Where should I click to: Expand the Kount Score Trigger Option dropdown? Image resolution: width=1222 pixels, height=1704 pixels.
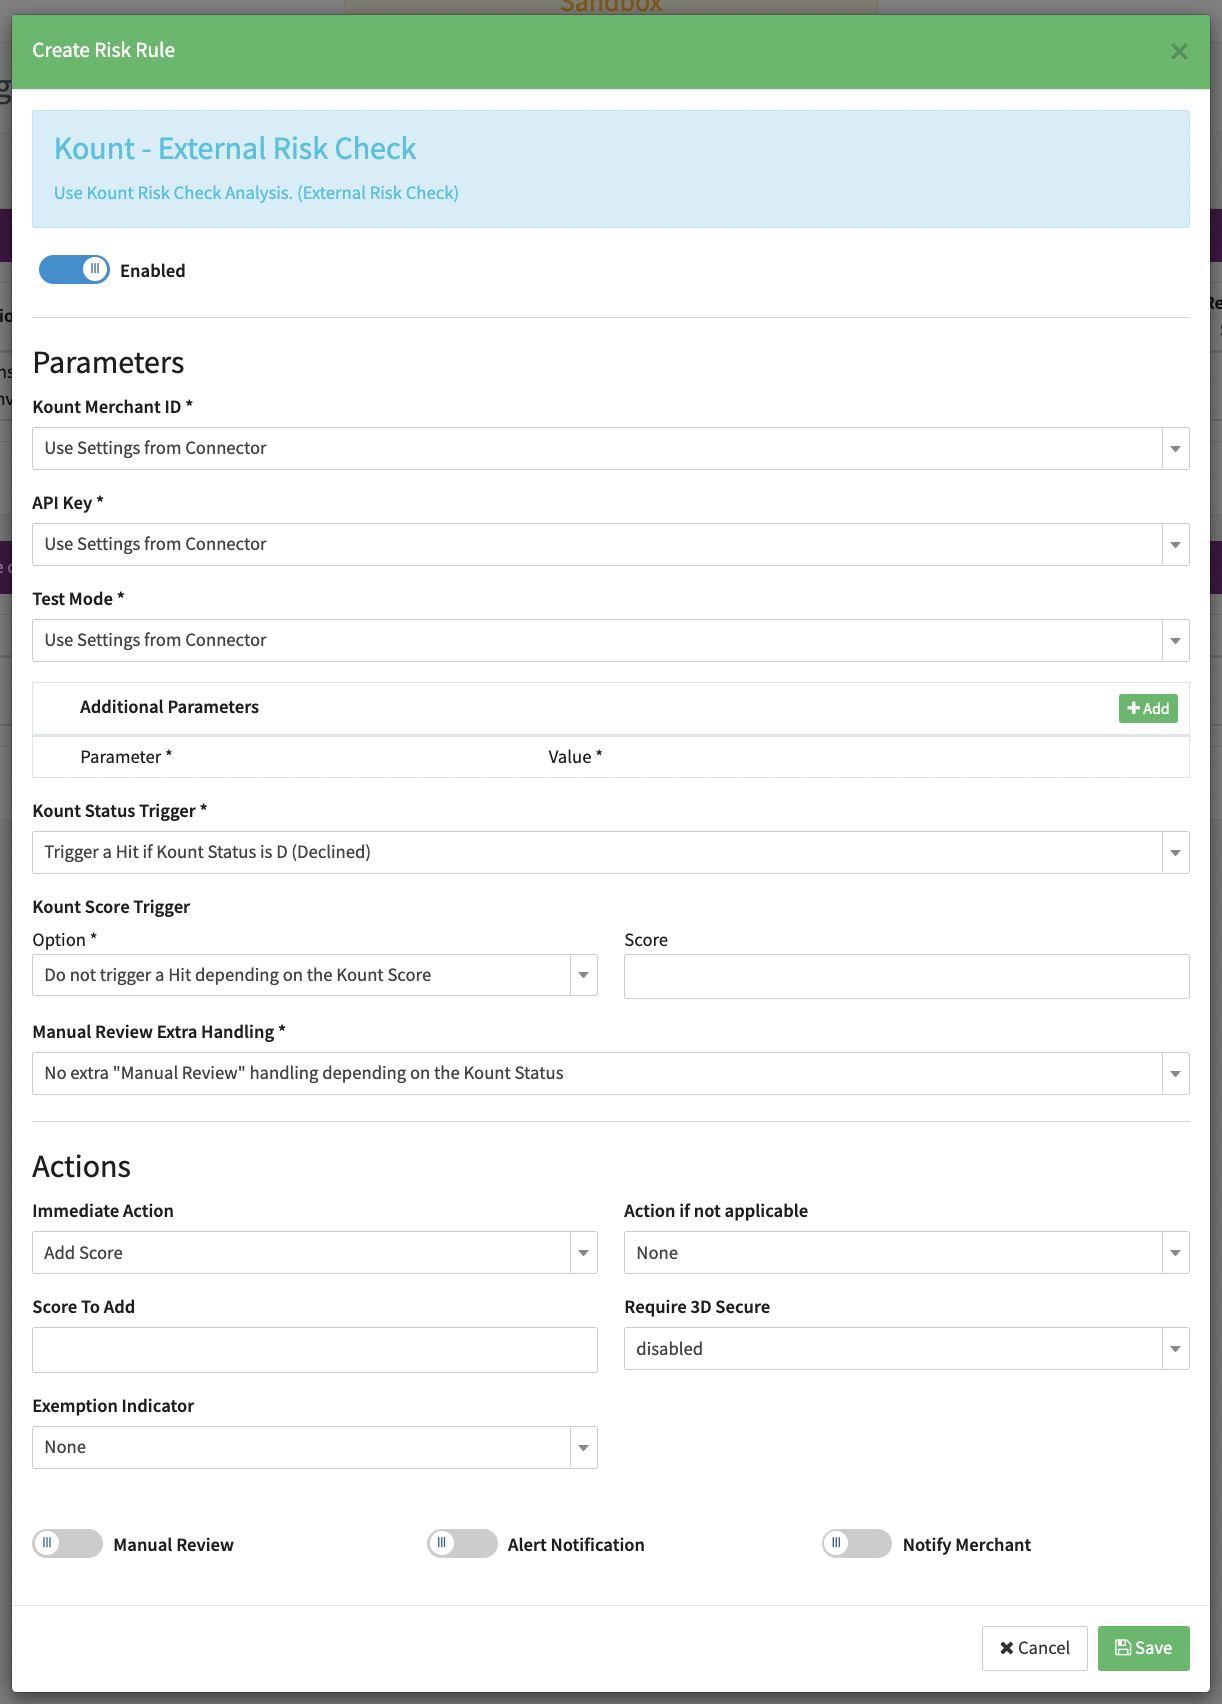(x=314, y=975)
